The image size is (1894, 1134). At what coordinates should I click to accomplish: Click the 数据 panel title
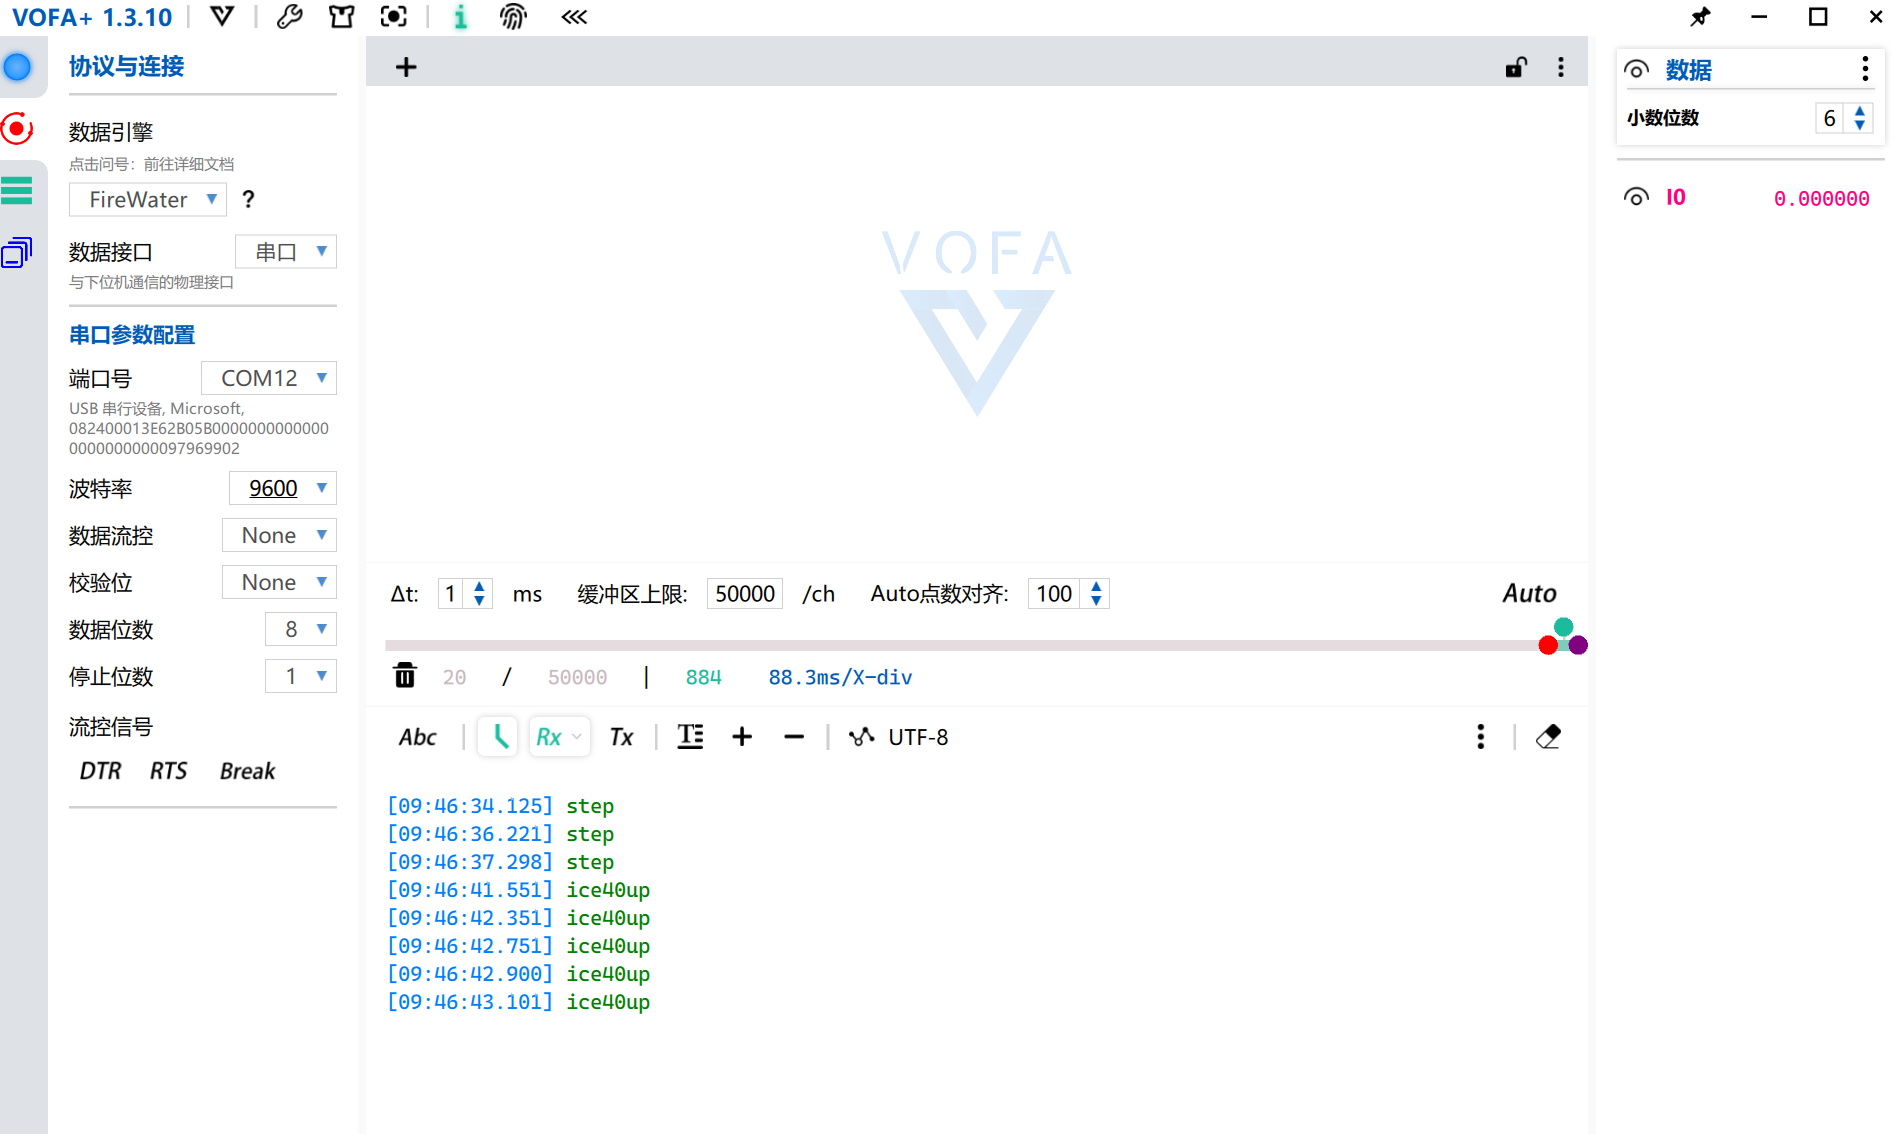coord(1688,69)
